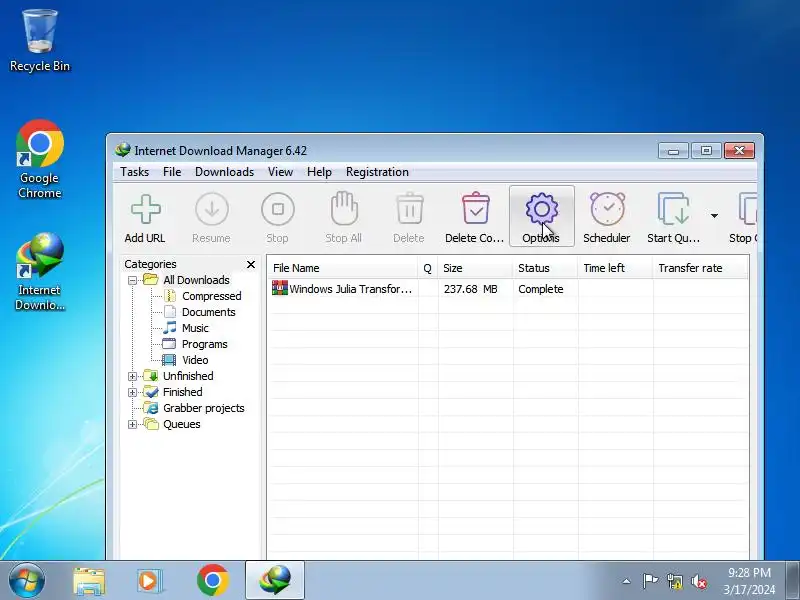Click the Video filmstrip category icon
Viewport: 800px width, 600px height.
tap(169, 360)
